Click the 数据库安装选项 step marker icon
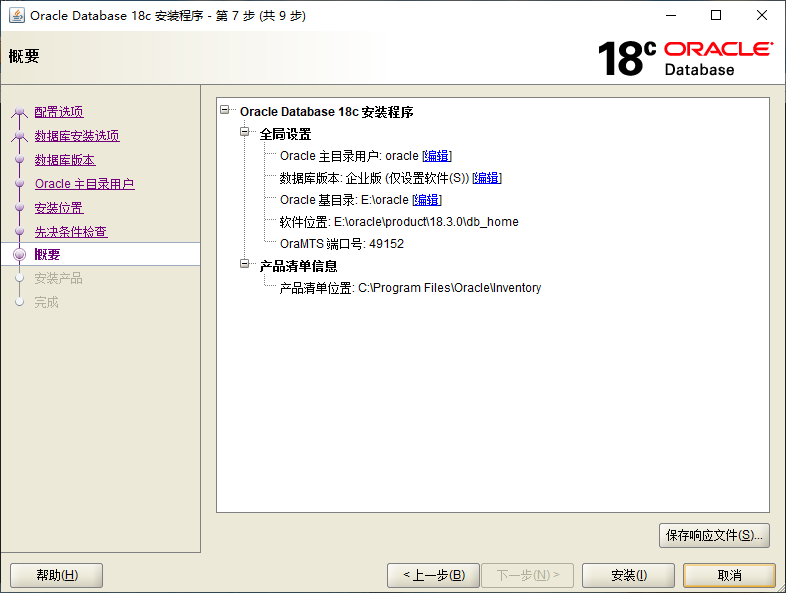786x593 pixels. (20, 135)
